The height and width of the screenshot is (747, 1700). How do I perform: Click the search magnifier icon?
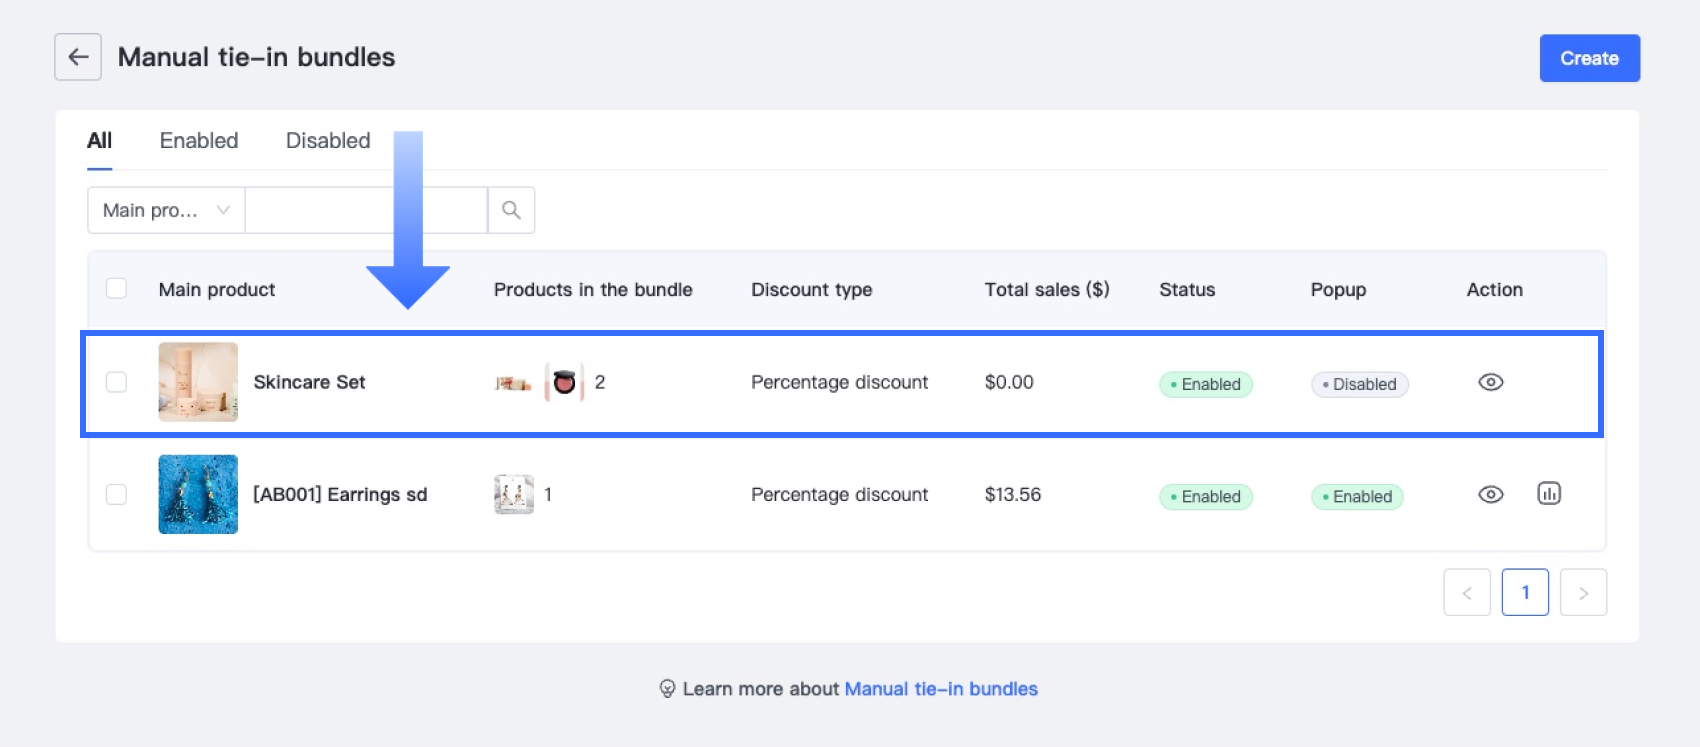point(511,210)
